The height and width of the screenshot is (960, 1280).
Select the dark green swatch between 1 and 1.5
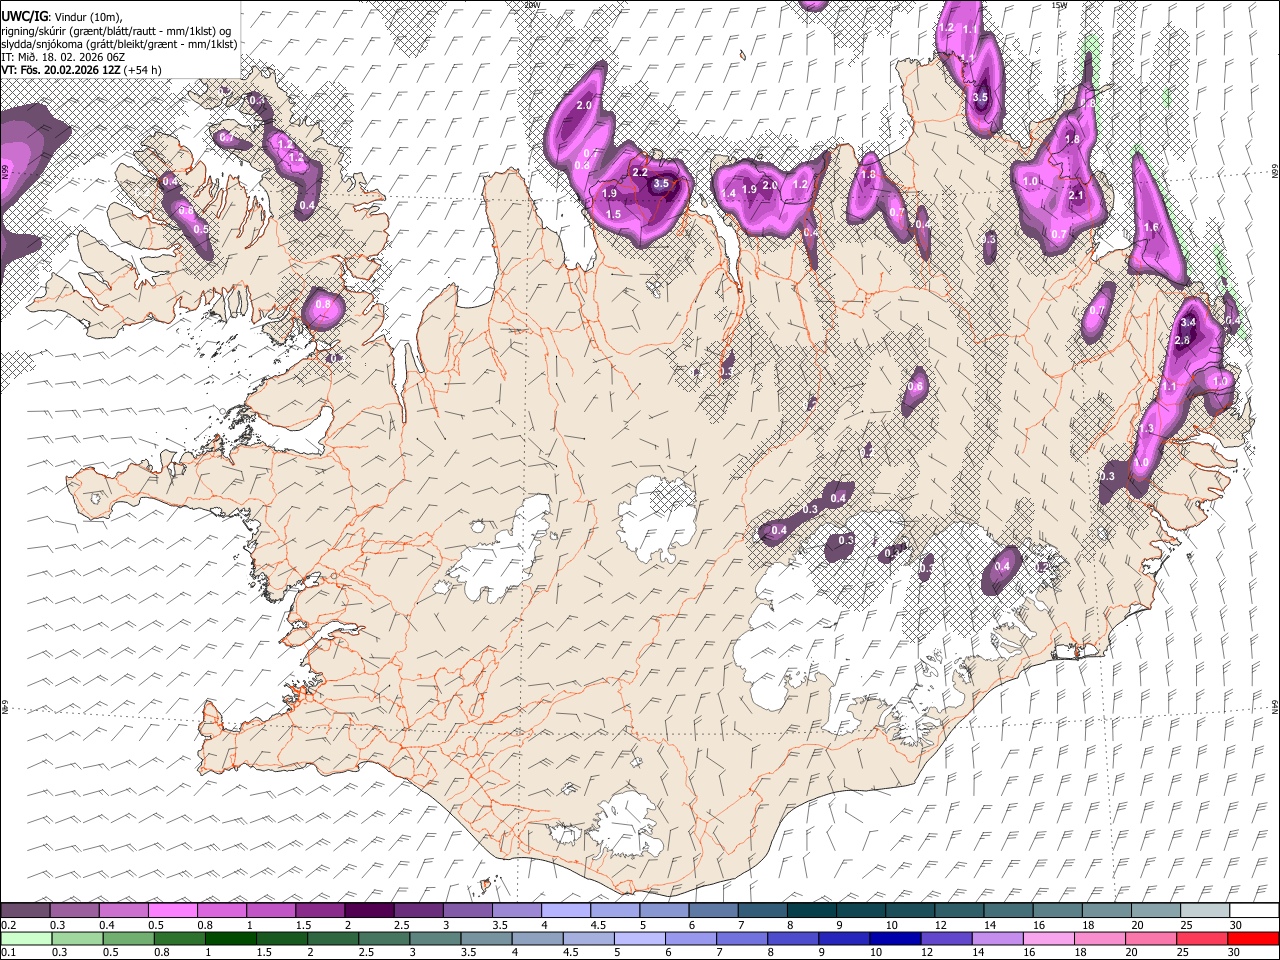(231, 938)
